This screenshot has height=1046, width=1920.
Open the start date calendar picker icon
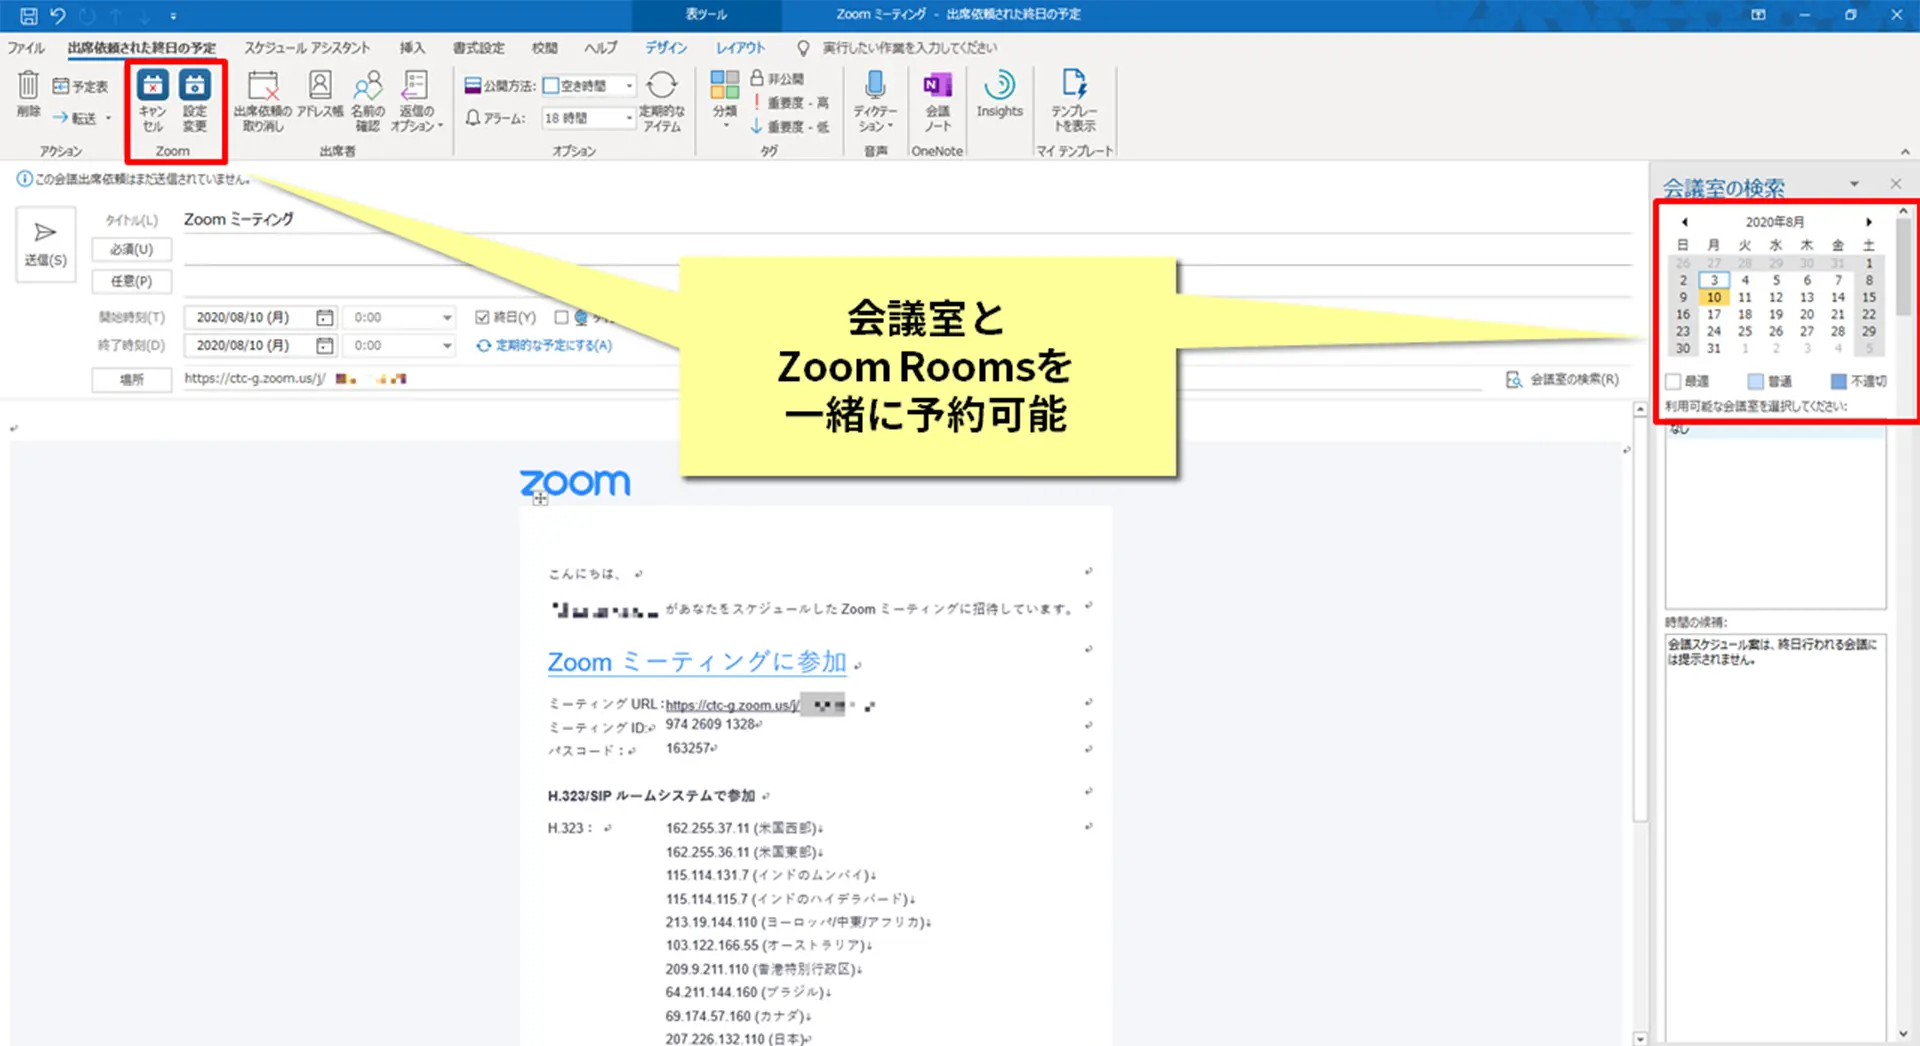(324, 317)
